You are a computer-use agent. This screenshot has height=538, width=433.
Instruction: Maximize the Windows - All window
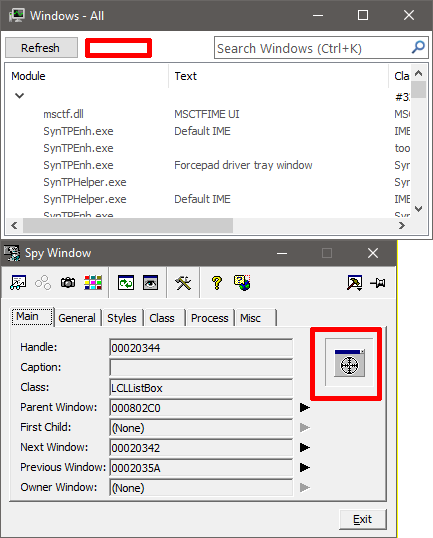[363, 15]
